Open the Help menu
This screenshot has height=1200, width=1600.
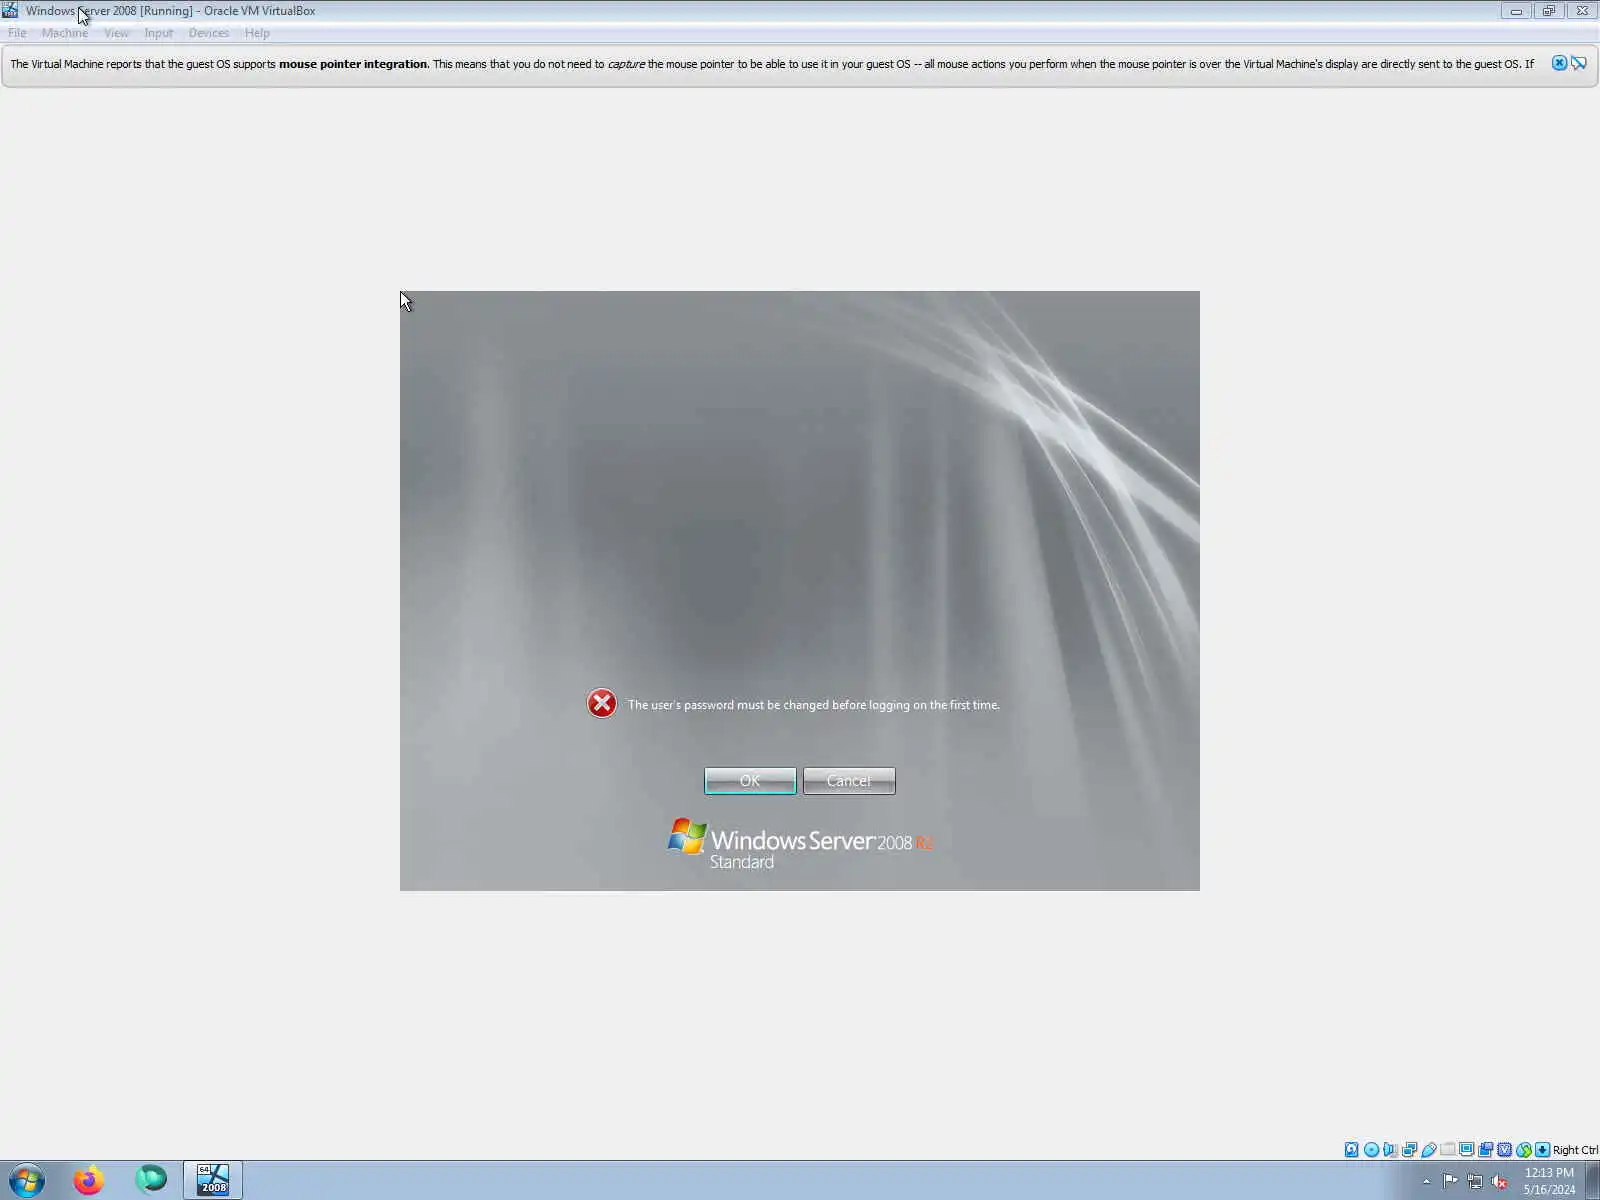point(257,33)
